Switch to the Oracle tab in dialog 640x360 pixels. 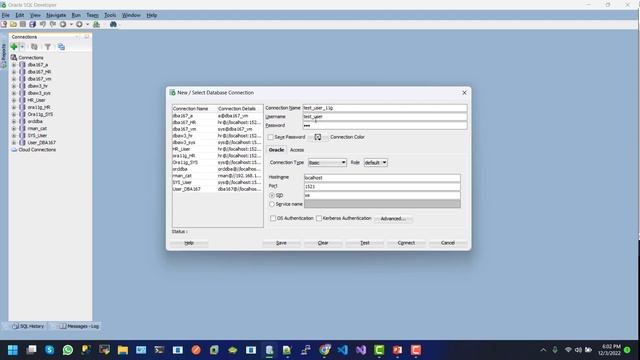coord(276,150)
